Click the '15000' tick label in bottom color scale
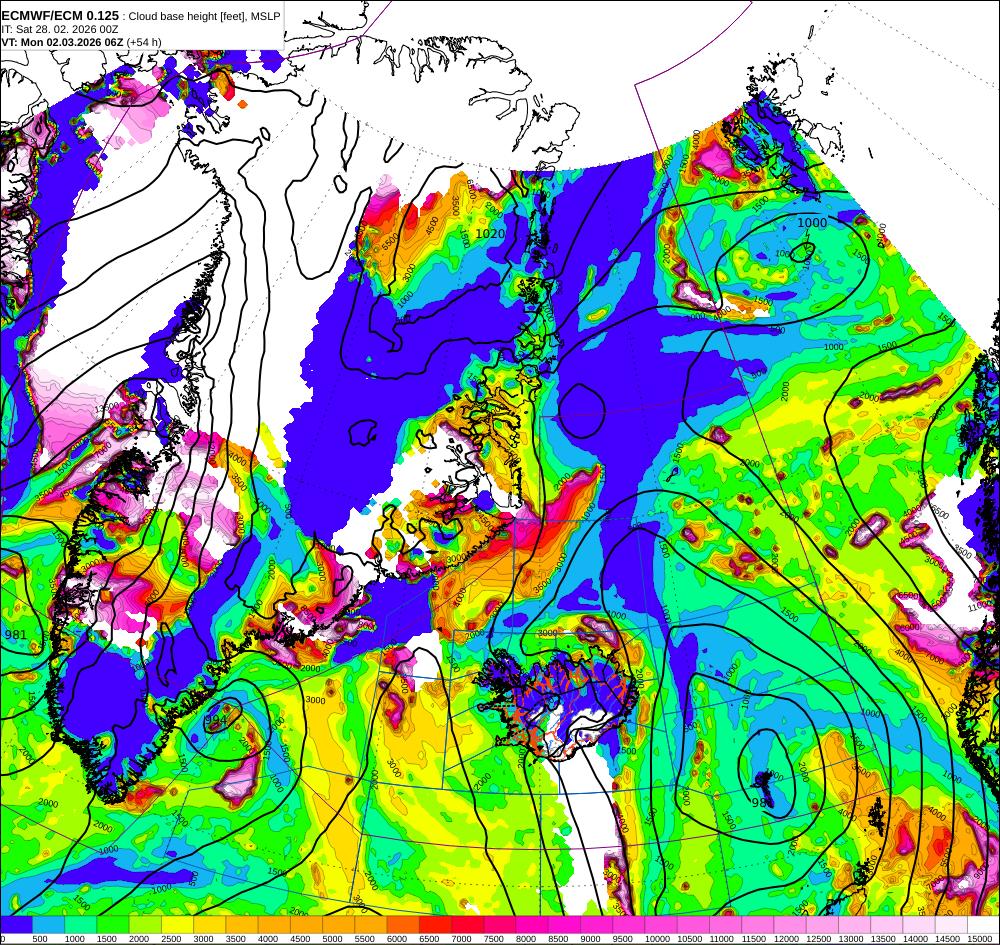The image size is (1000, 945). pyautogui.click(x=980, y=939)
